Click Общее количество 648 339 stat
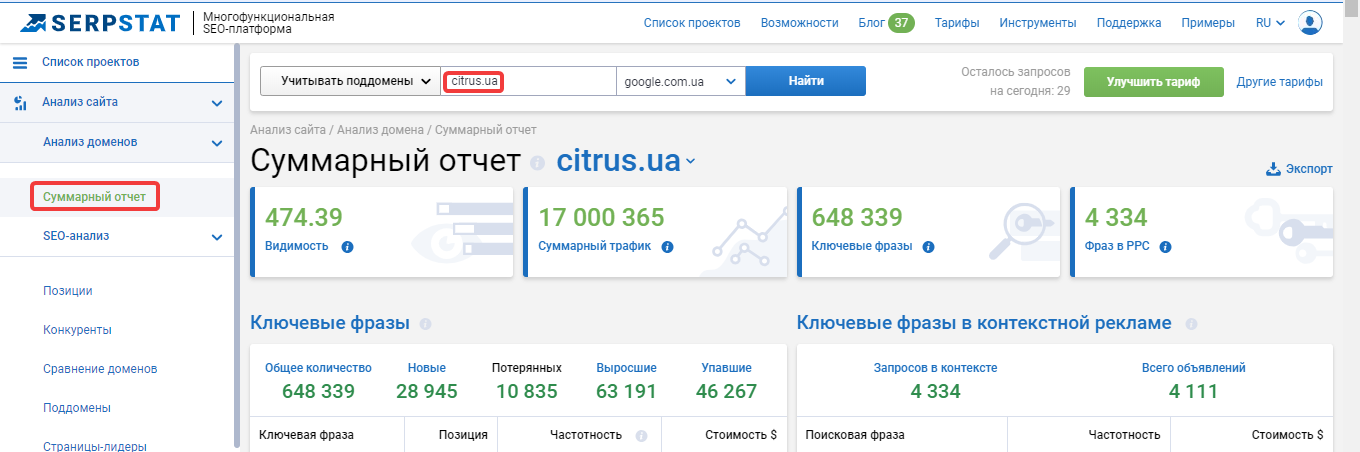The height and width of the screenshot is (452, 1360). [318, 381]
